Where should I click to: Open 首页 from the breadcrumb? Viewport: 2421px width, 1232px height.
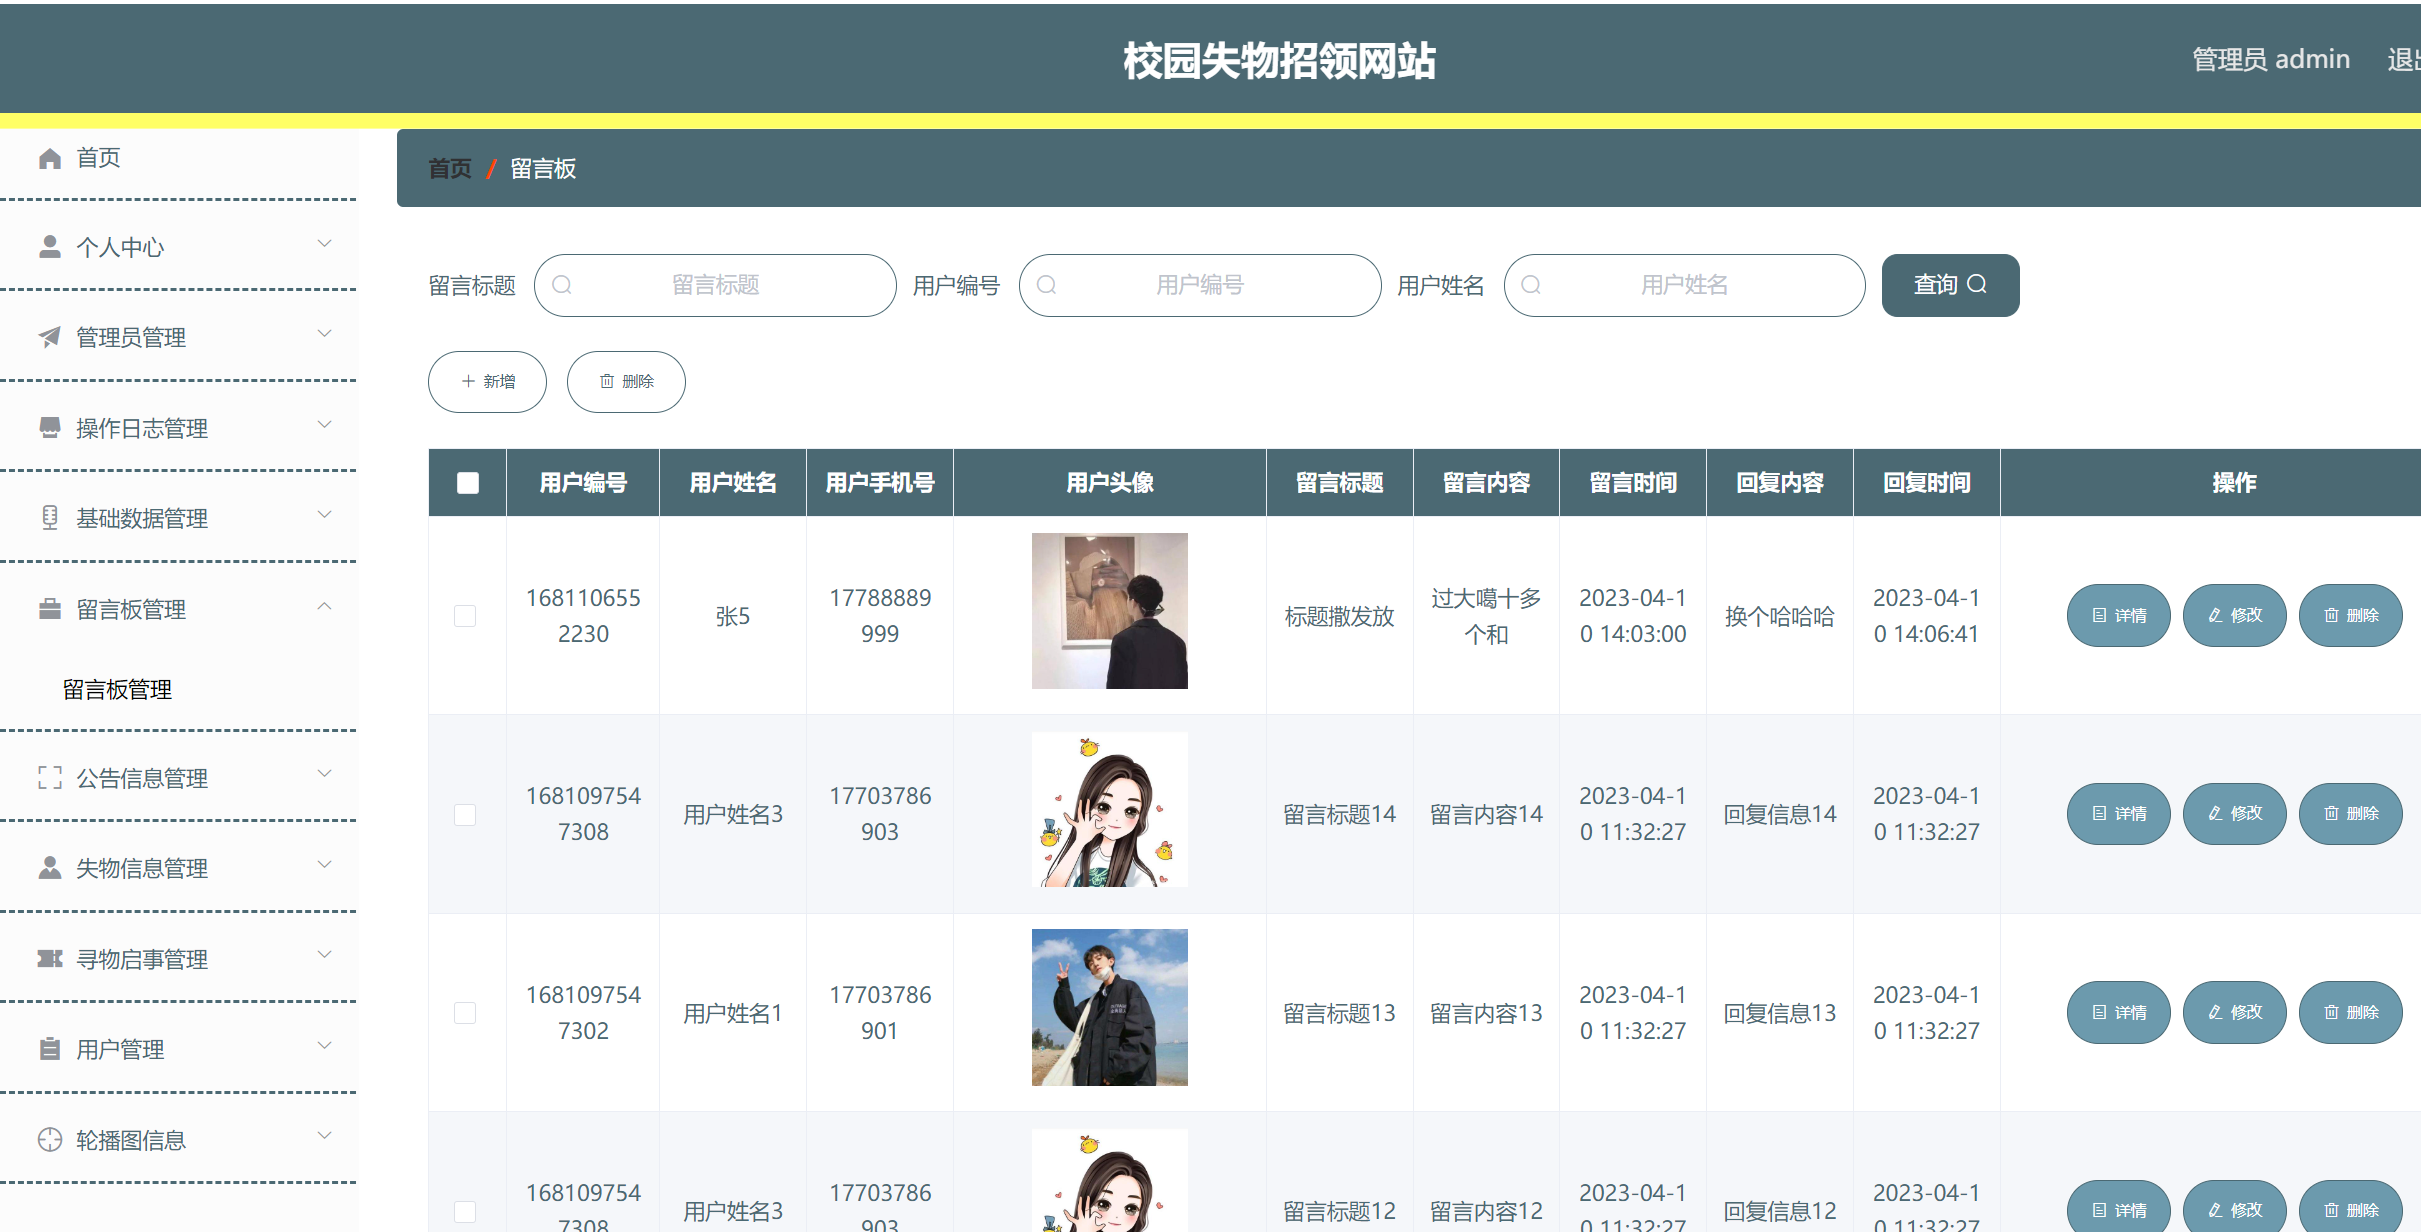tap(448, 168)
